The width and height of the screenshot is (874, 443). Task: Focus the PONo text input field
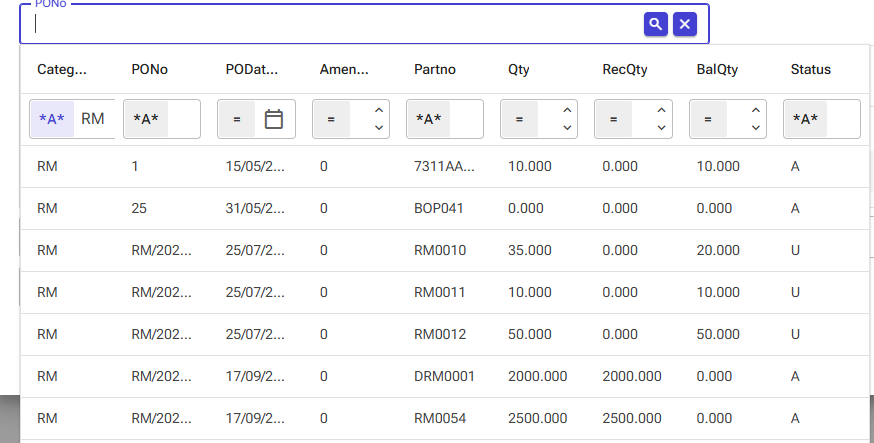[334, 25]
